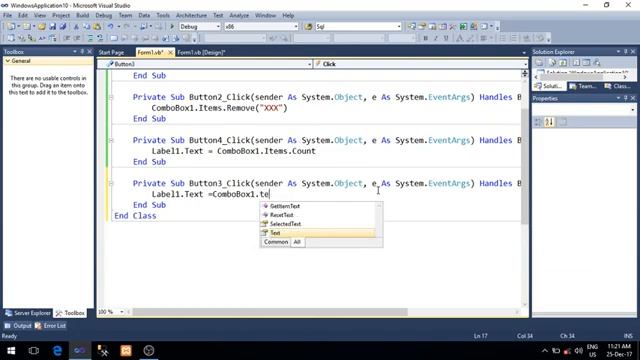640x360 pixels.
Task: Open the 100 % zoom dropdown
Action: point(122,312)
